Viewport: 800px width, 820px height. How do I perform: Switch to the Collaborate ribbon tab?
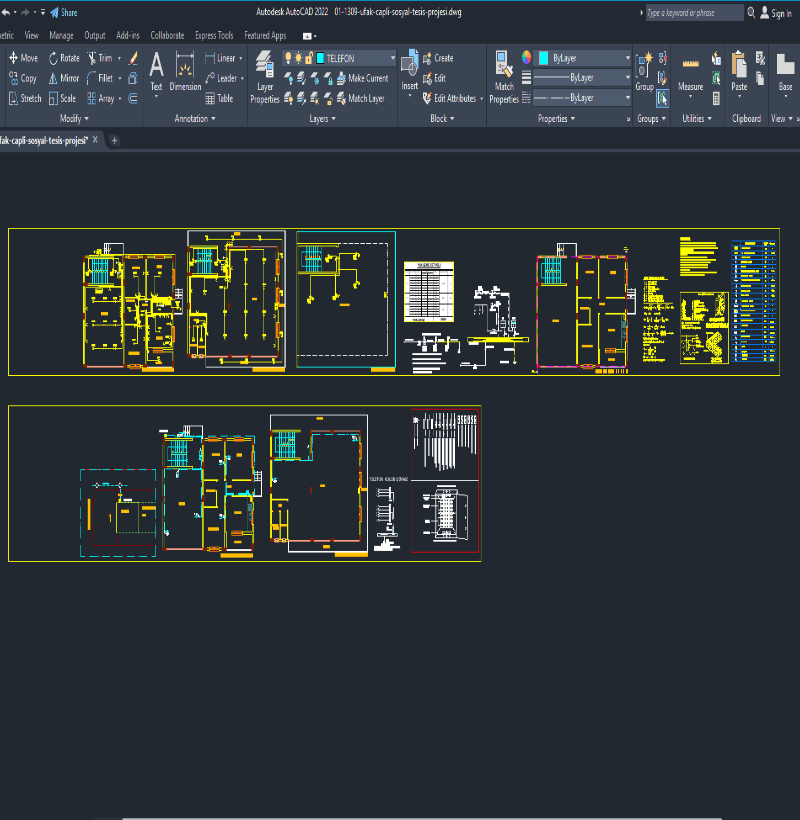[x=167, y=35]
